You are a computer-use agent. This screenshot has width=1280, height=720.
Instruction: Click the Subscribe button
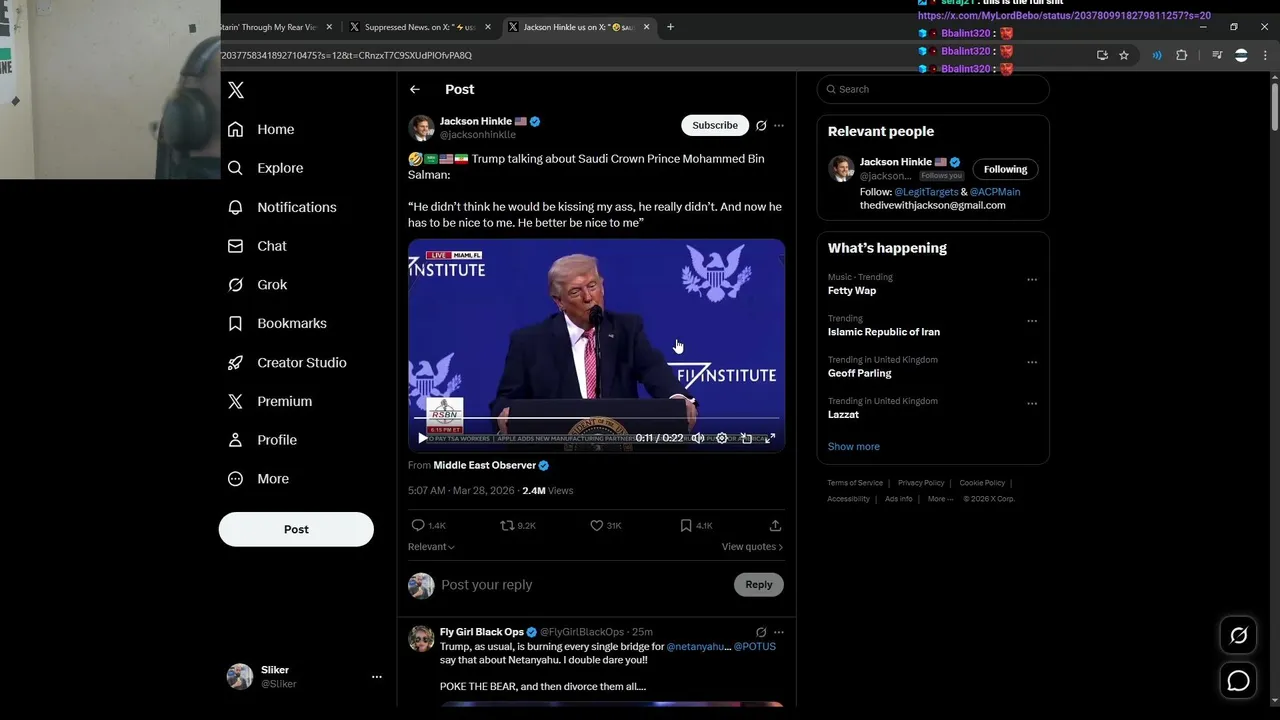pyautogui.click(x=715, y=125)
